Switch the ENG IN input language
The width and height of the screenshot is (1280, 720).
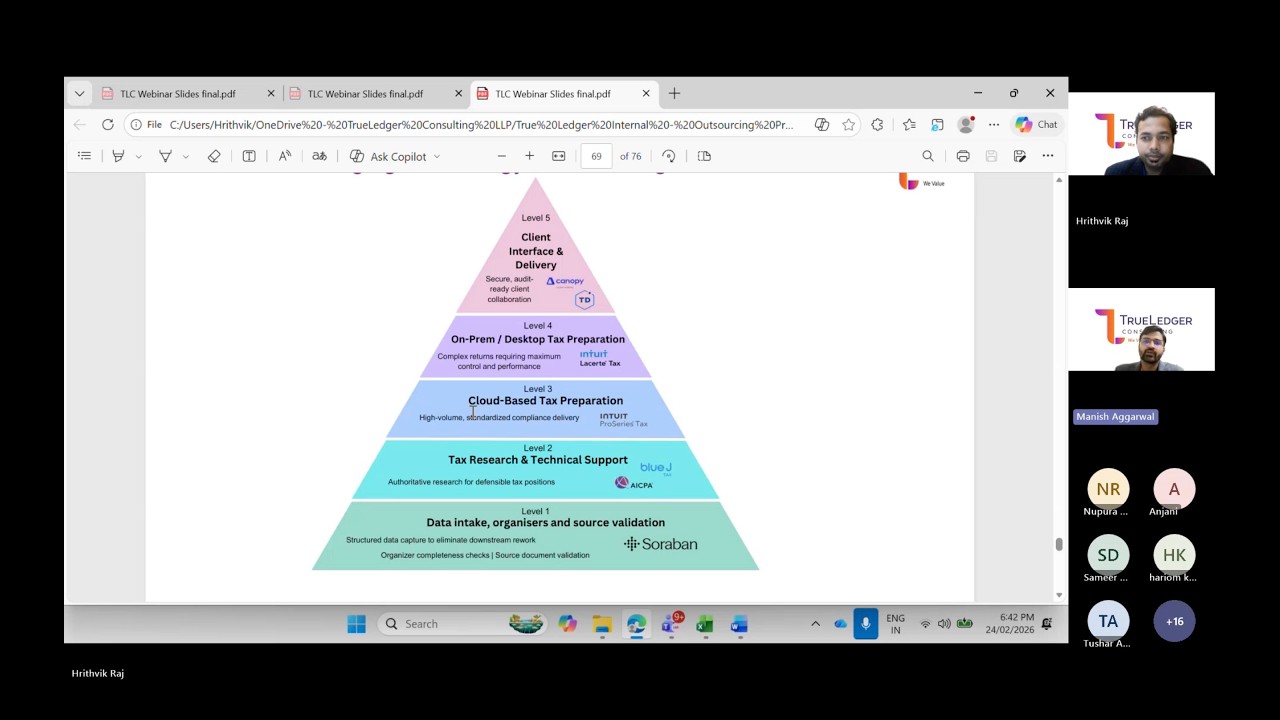896,624
